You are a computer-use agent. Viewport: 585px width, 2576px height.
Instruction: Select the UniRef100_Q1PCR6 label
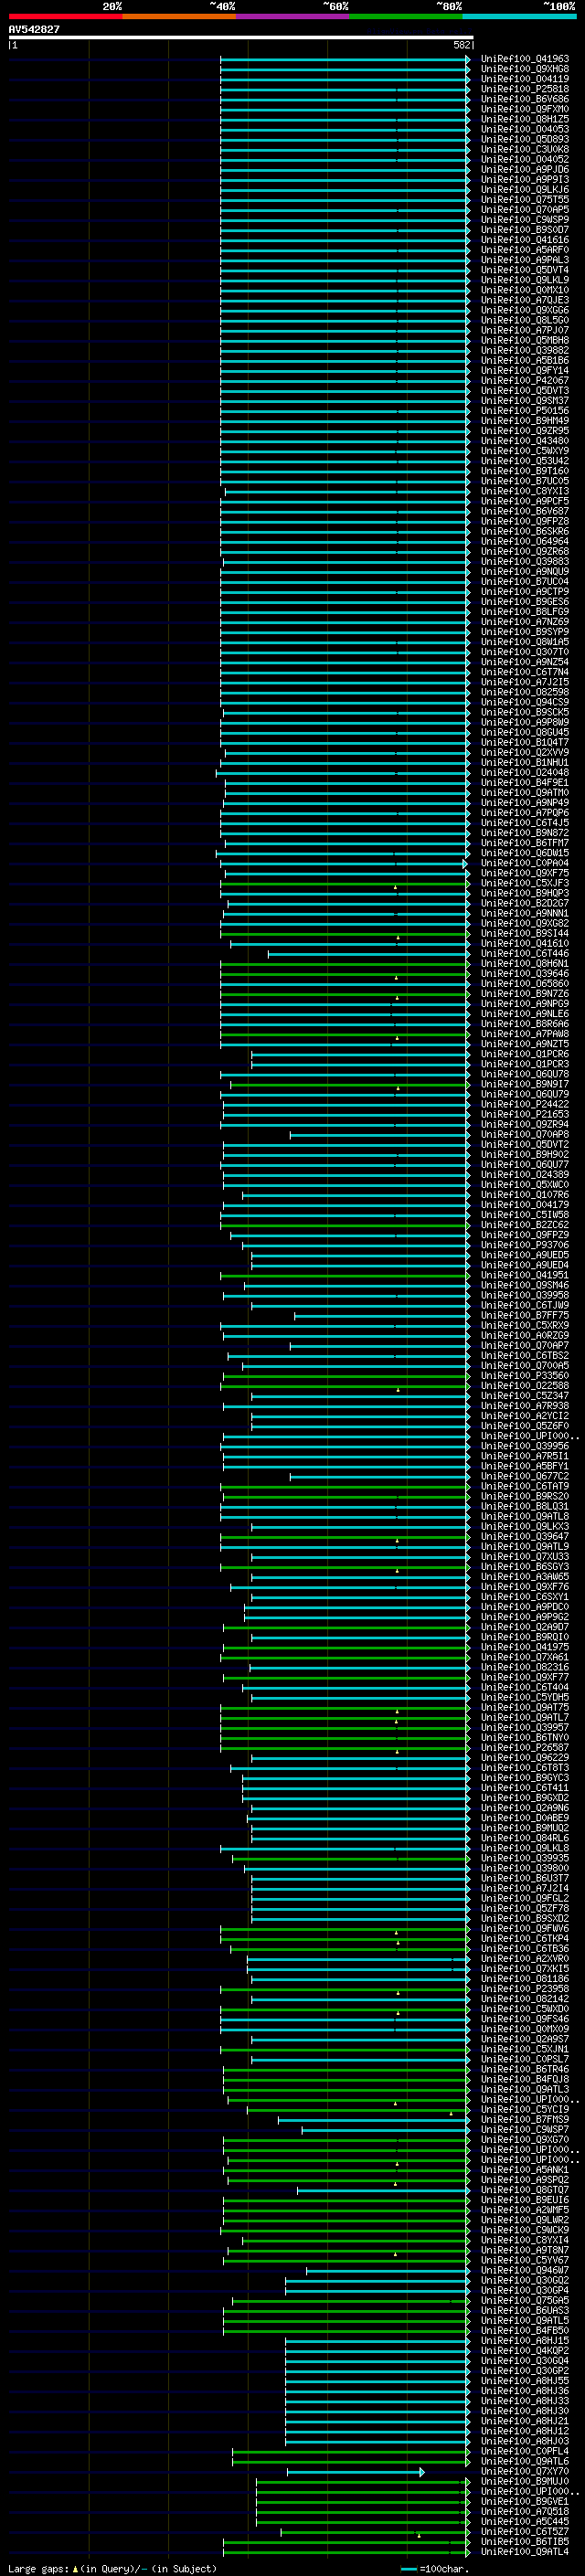point(525,1053)
